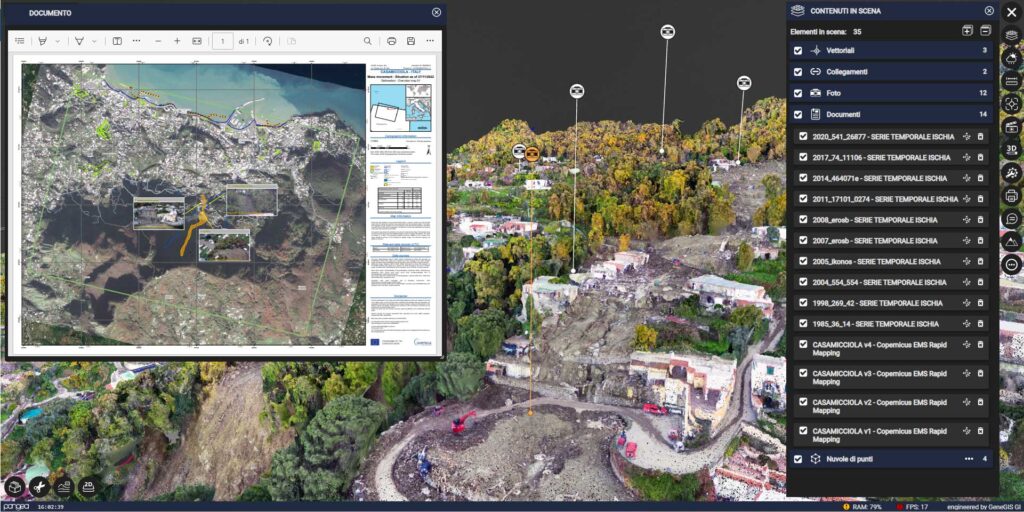The image size is (1024, 512).
Task: Click the orange photo marker in the scene
Action: pyautogui.click(x=533, y=153)
